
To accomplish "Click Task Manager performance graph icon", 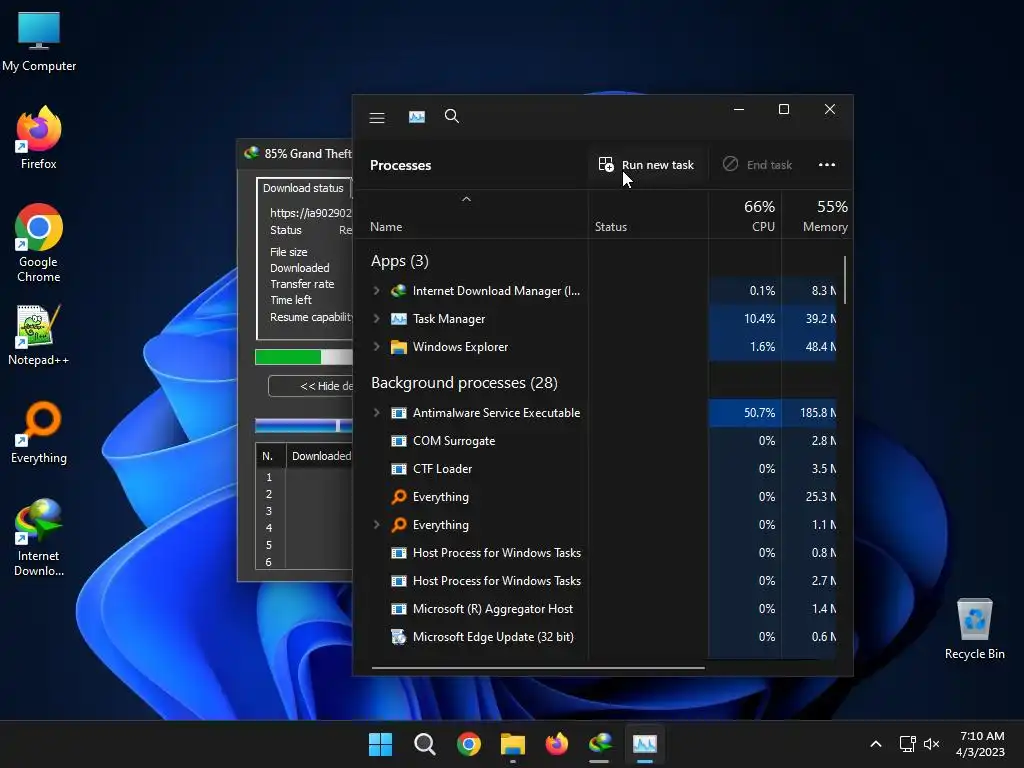I will pos(417,117).
